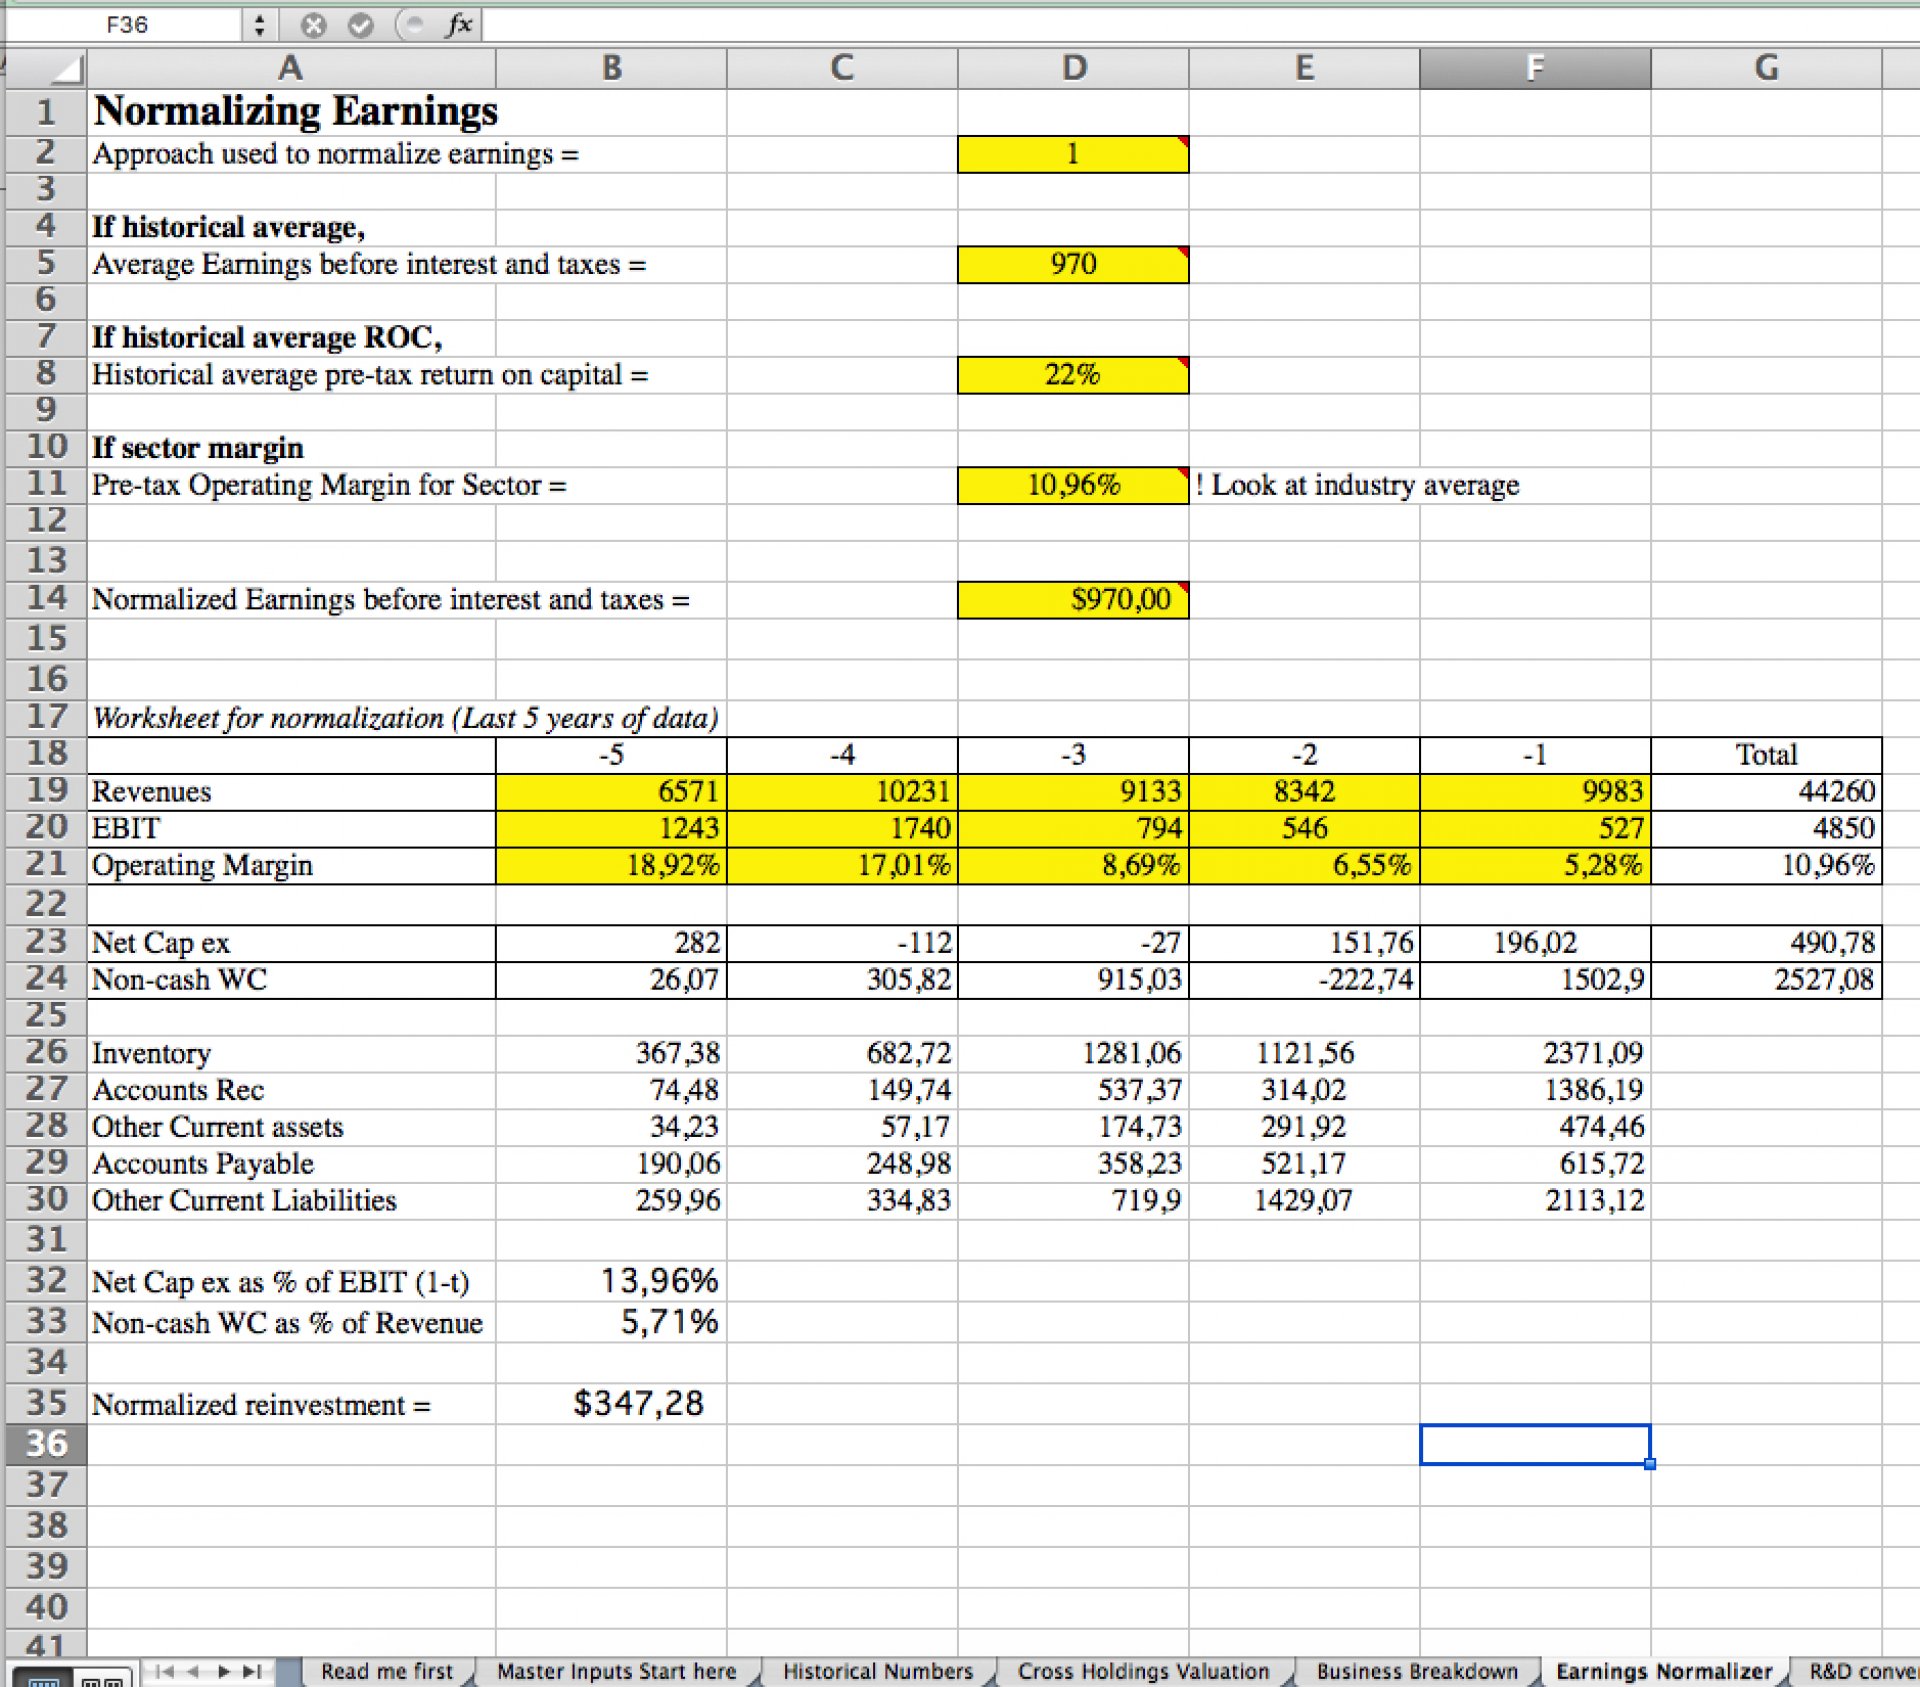Open the Read me first sheet tab
Viewport: 1920px width, 1687px height.
[x=387, y=1671]
